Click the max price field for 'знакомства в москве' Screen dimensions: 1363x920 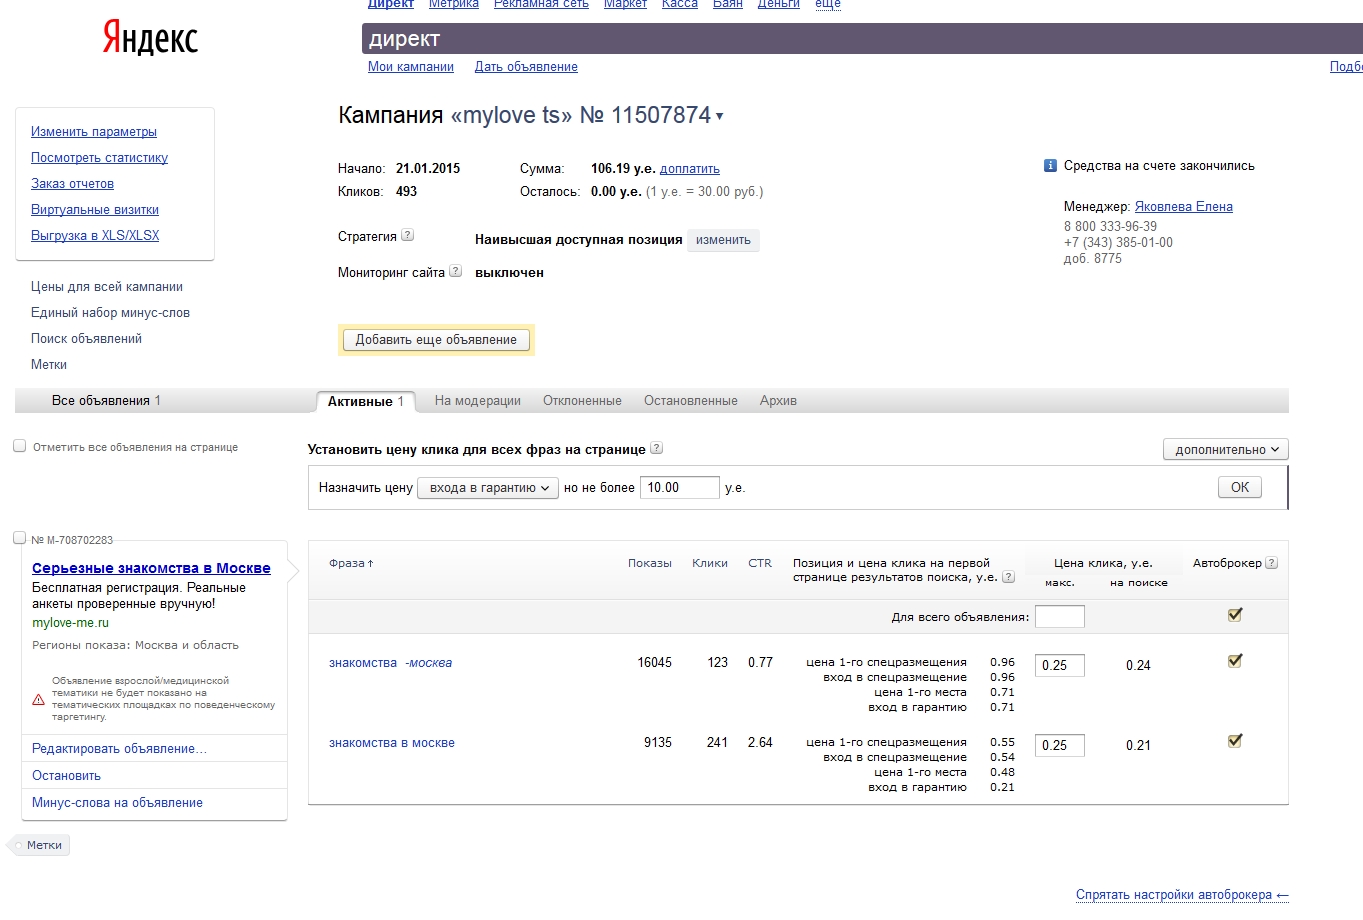[x=1060, y=745]
